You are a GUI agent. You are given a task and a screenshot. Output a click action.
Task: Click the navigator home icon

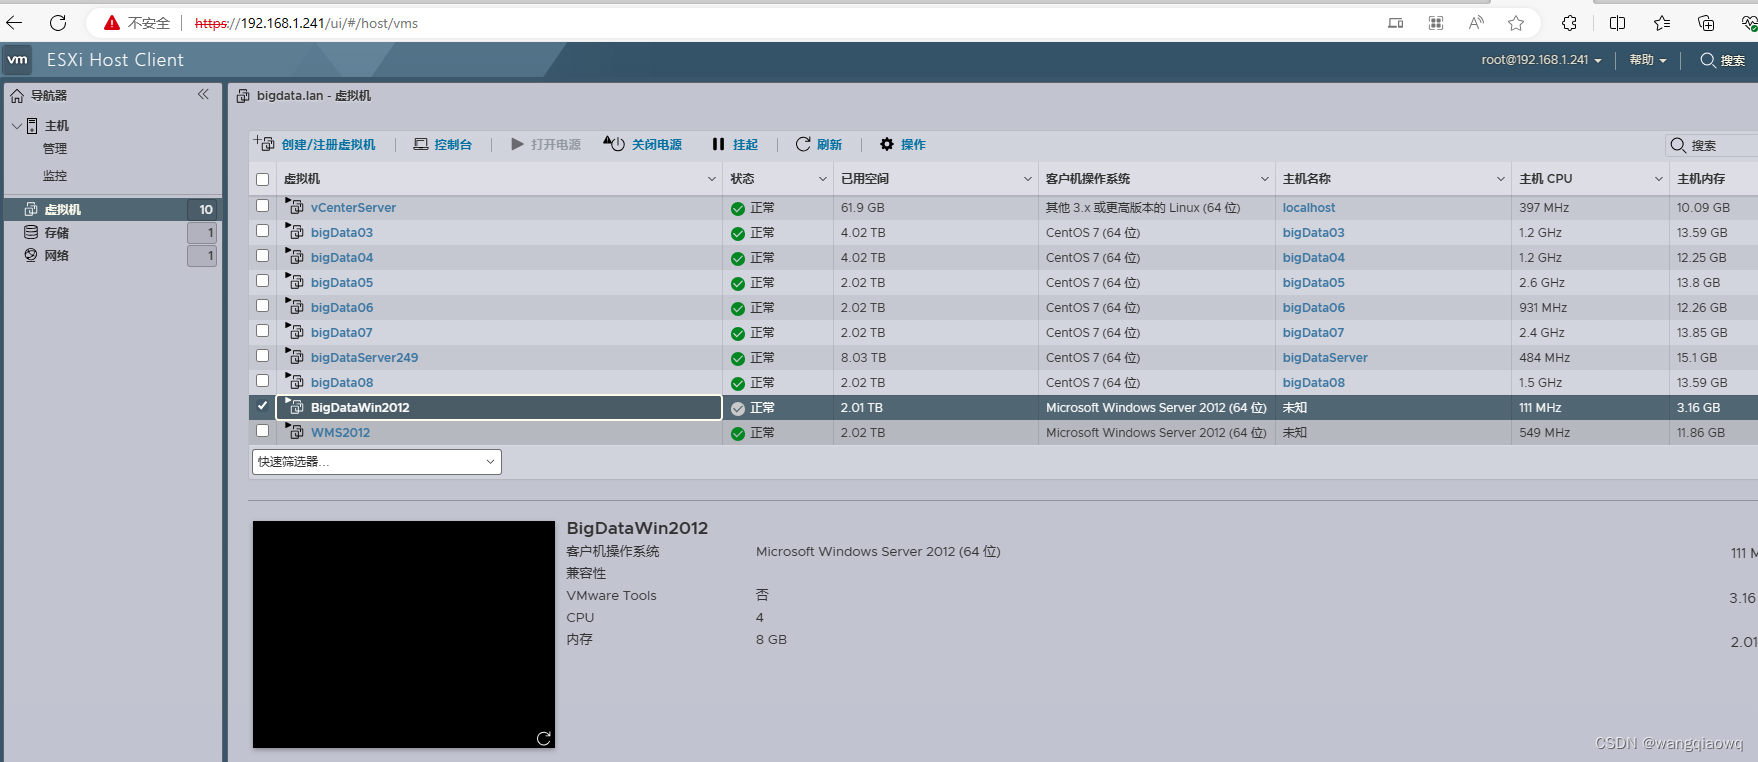pos(17,96)
